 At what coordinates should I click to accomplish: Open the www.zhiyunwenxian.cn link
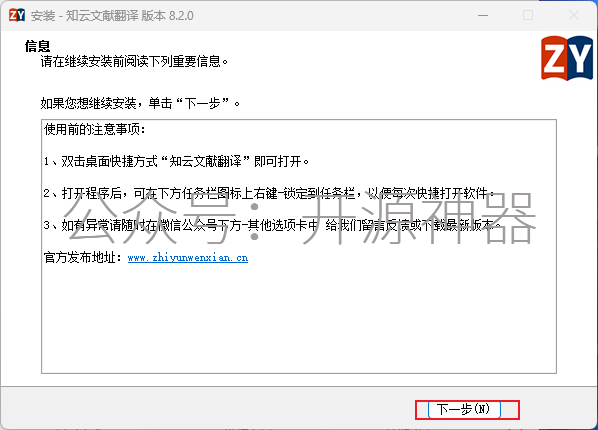point(188,258)
